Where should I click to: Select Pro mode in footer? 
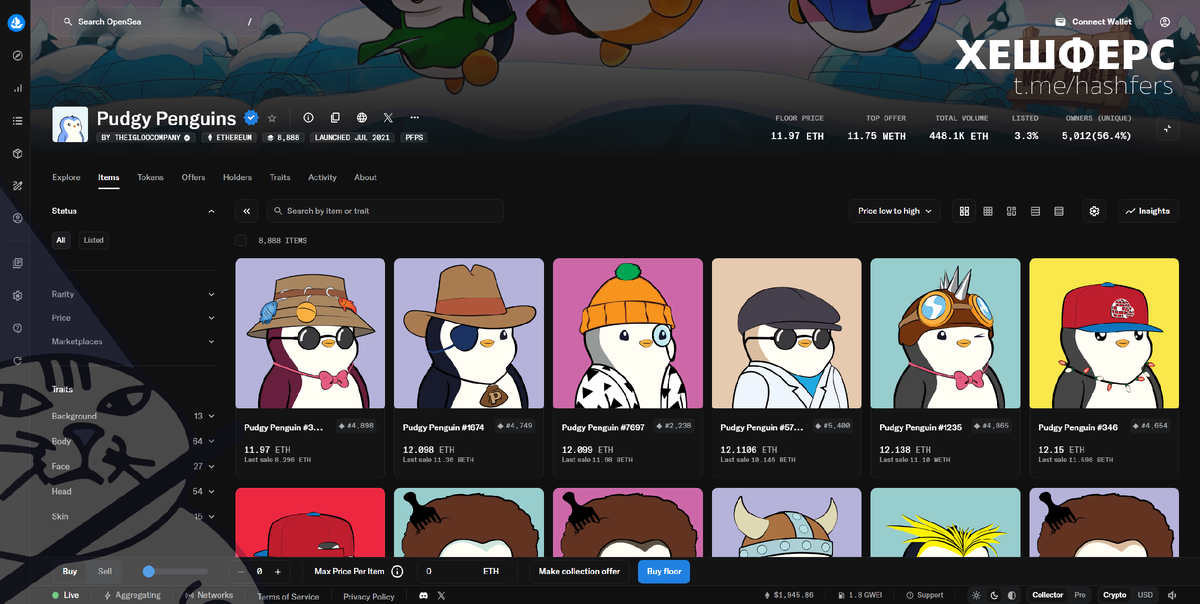1080,595
